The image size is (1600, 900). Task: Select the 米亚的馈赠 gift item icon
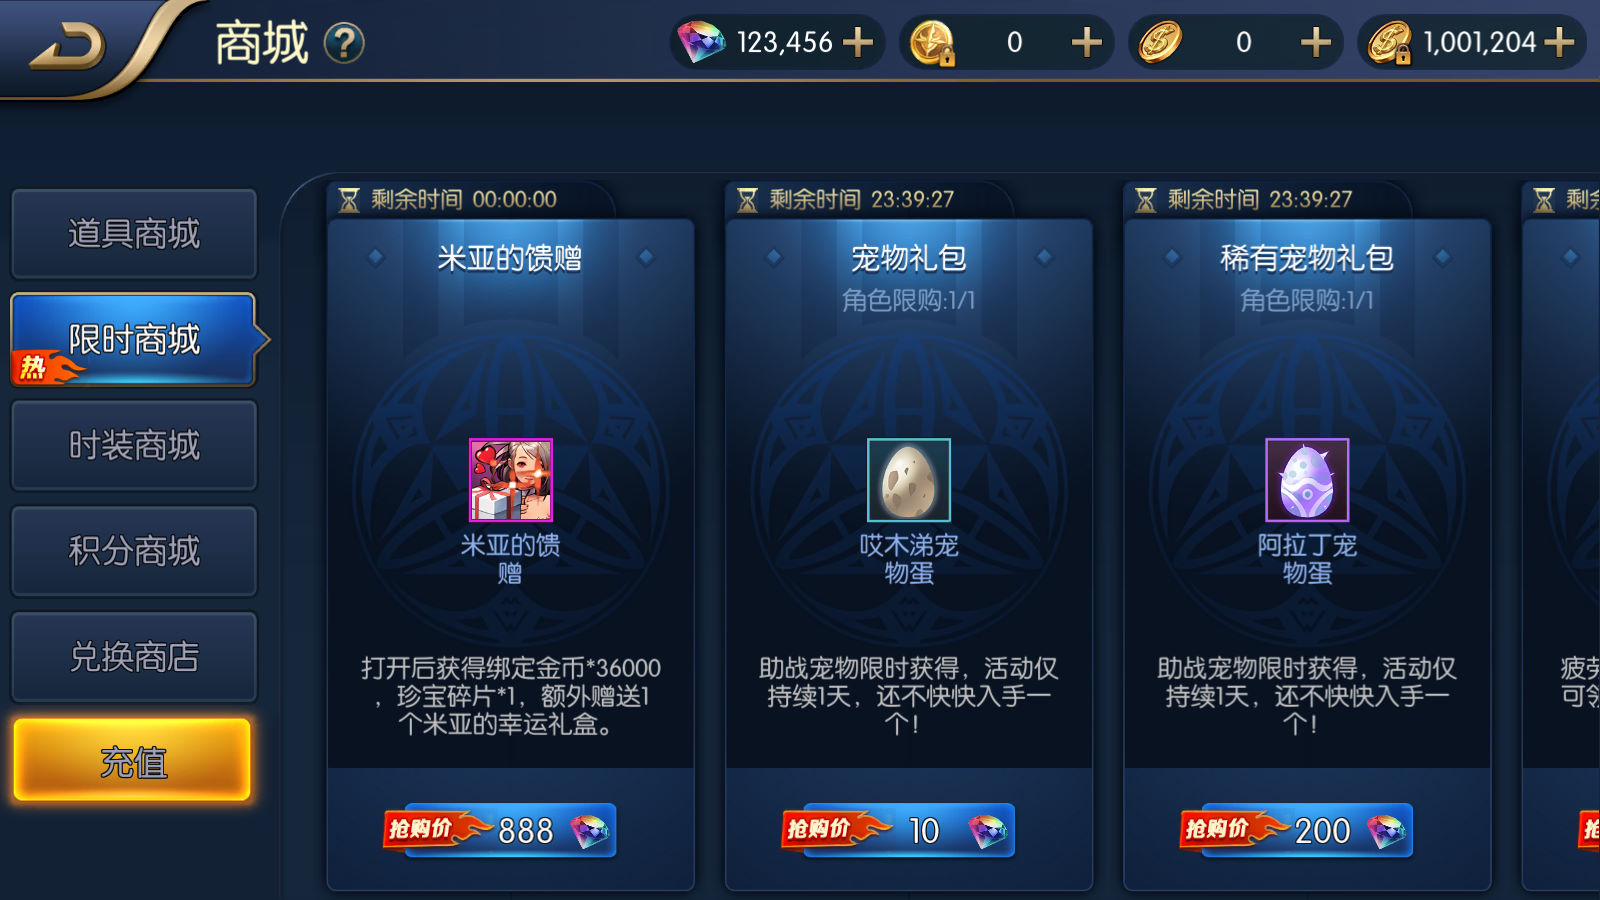(x=511, y=480)
